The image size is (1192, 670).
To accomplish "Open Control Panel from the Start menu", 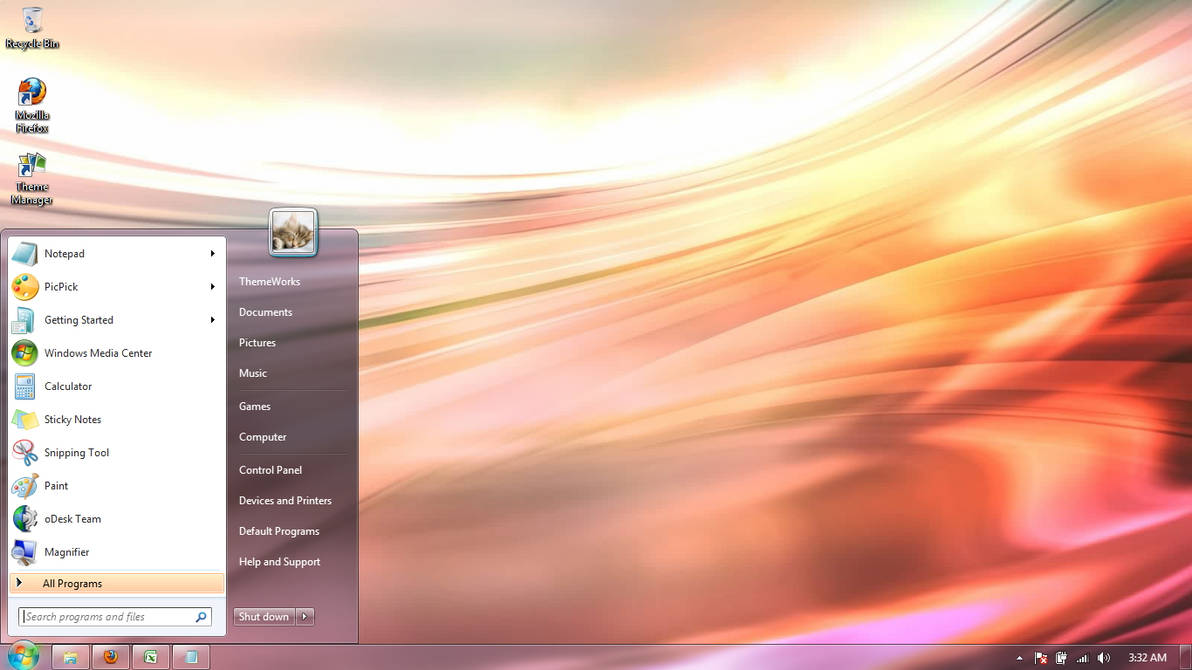I will click(270, 470).
